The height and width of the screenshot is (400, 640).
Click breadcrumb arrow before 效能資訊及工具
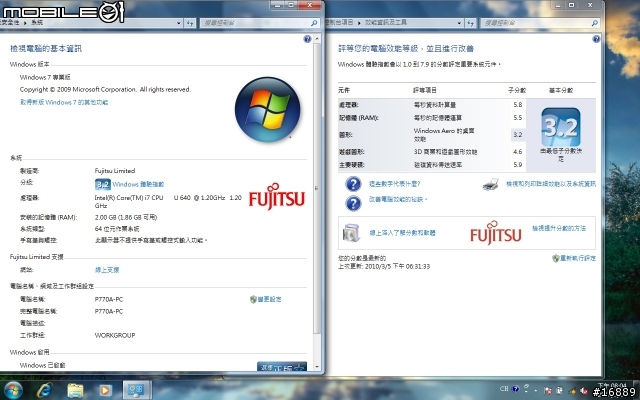360,23
